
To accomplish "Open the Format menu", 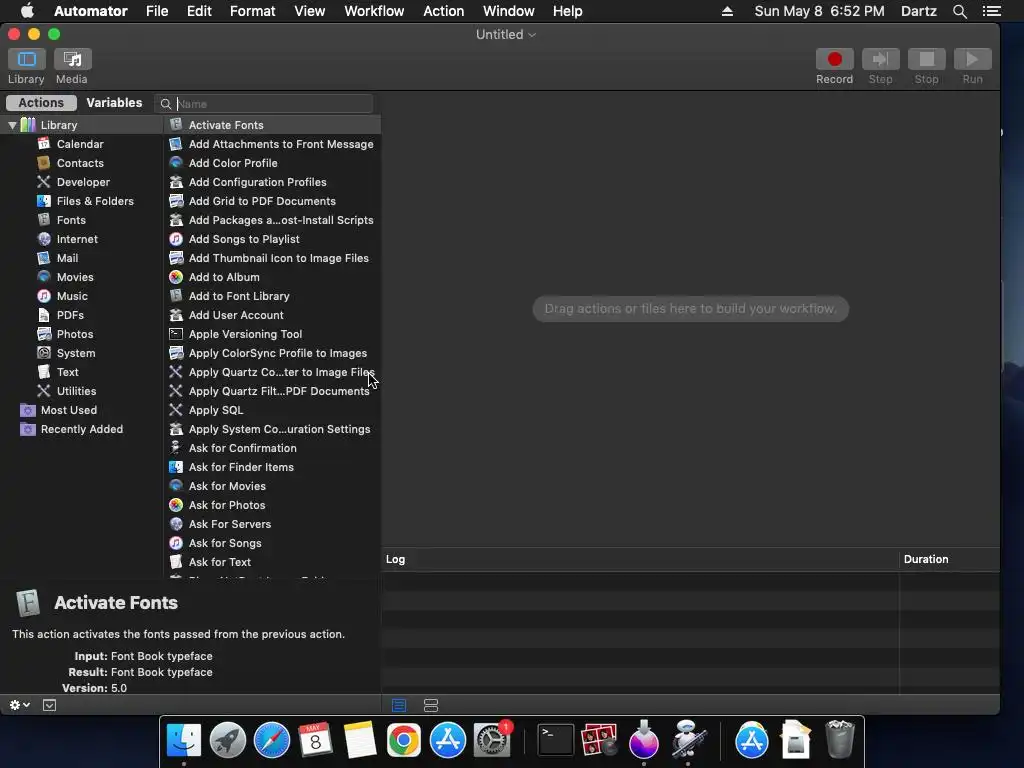I will 252,11.
